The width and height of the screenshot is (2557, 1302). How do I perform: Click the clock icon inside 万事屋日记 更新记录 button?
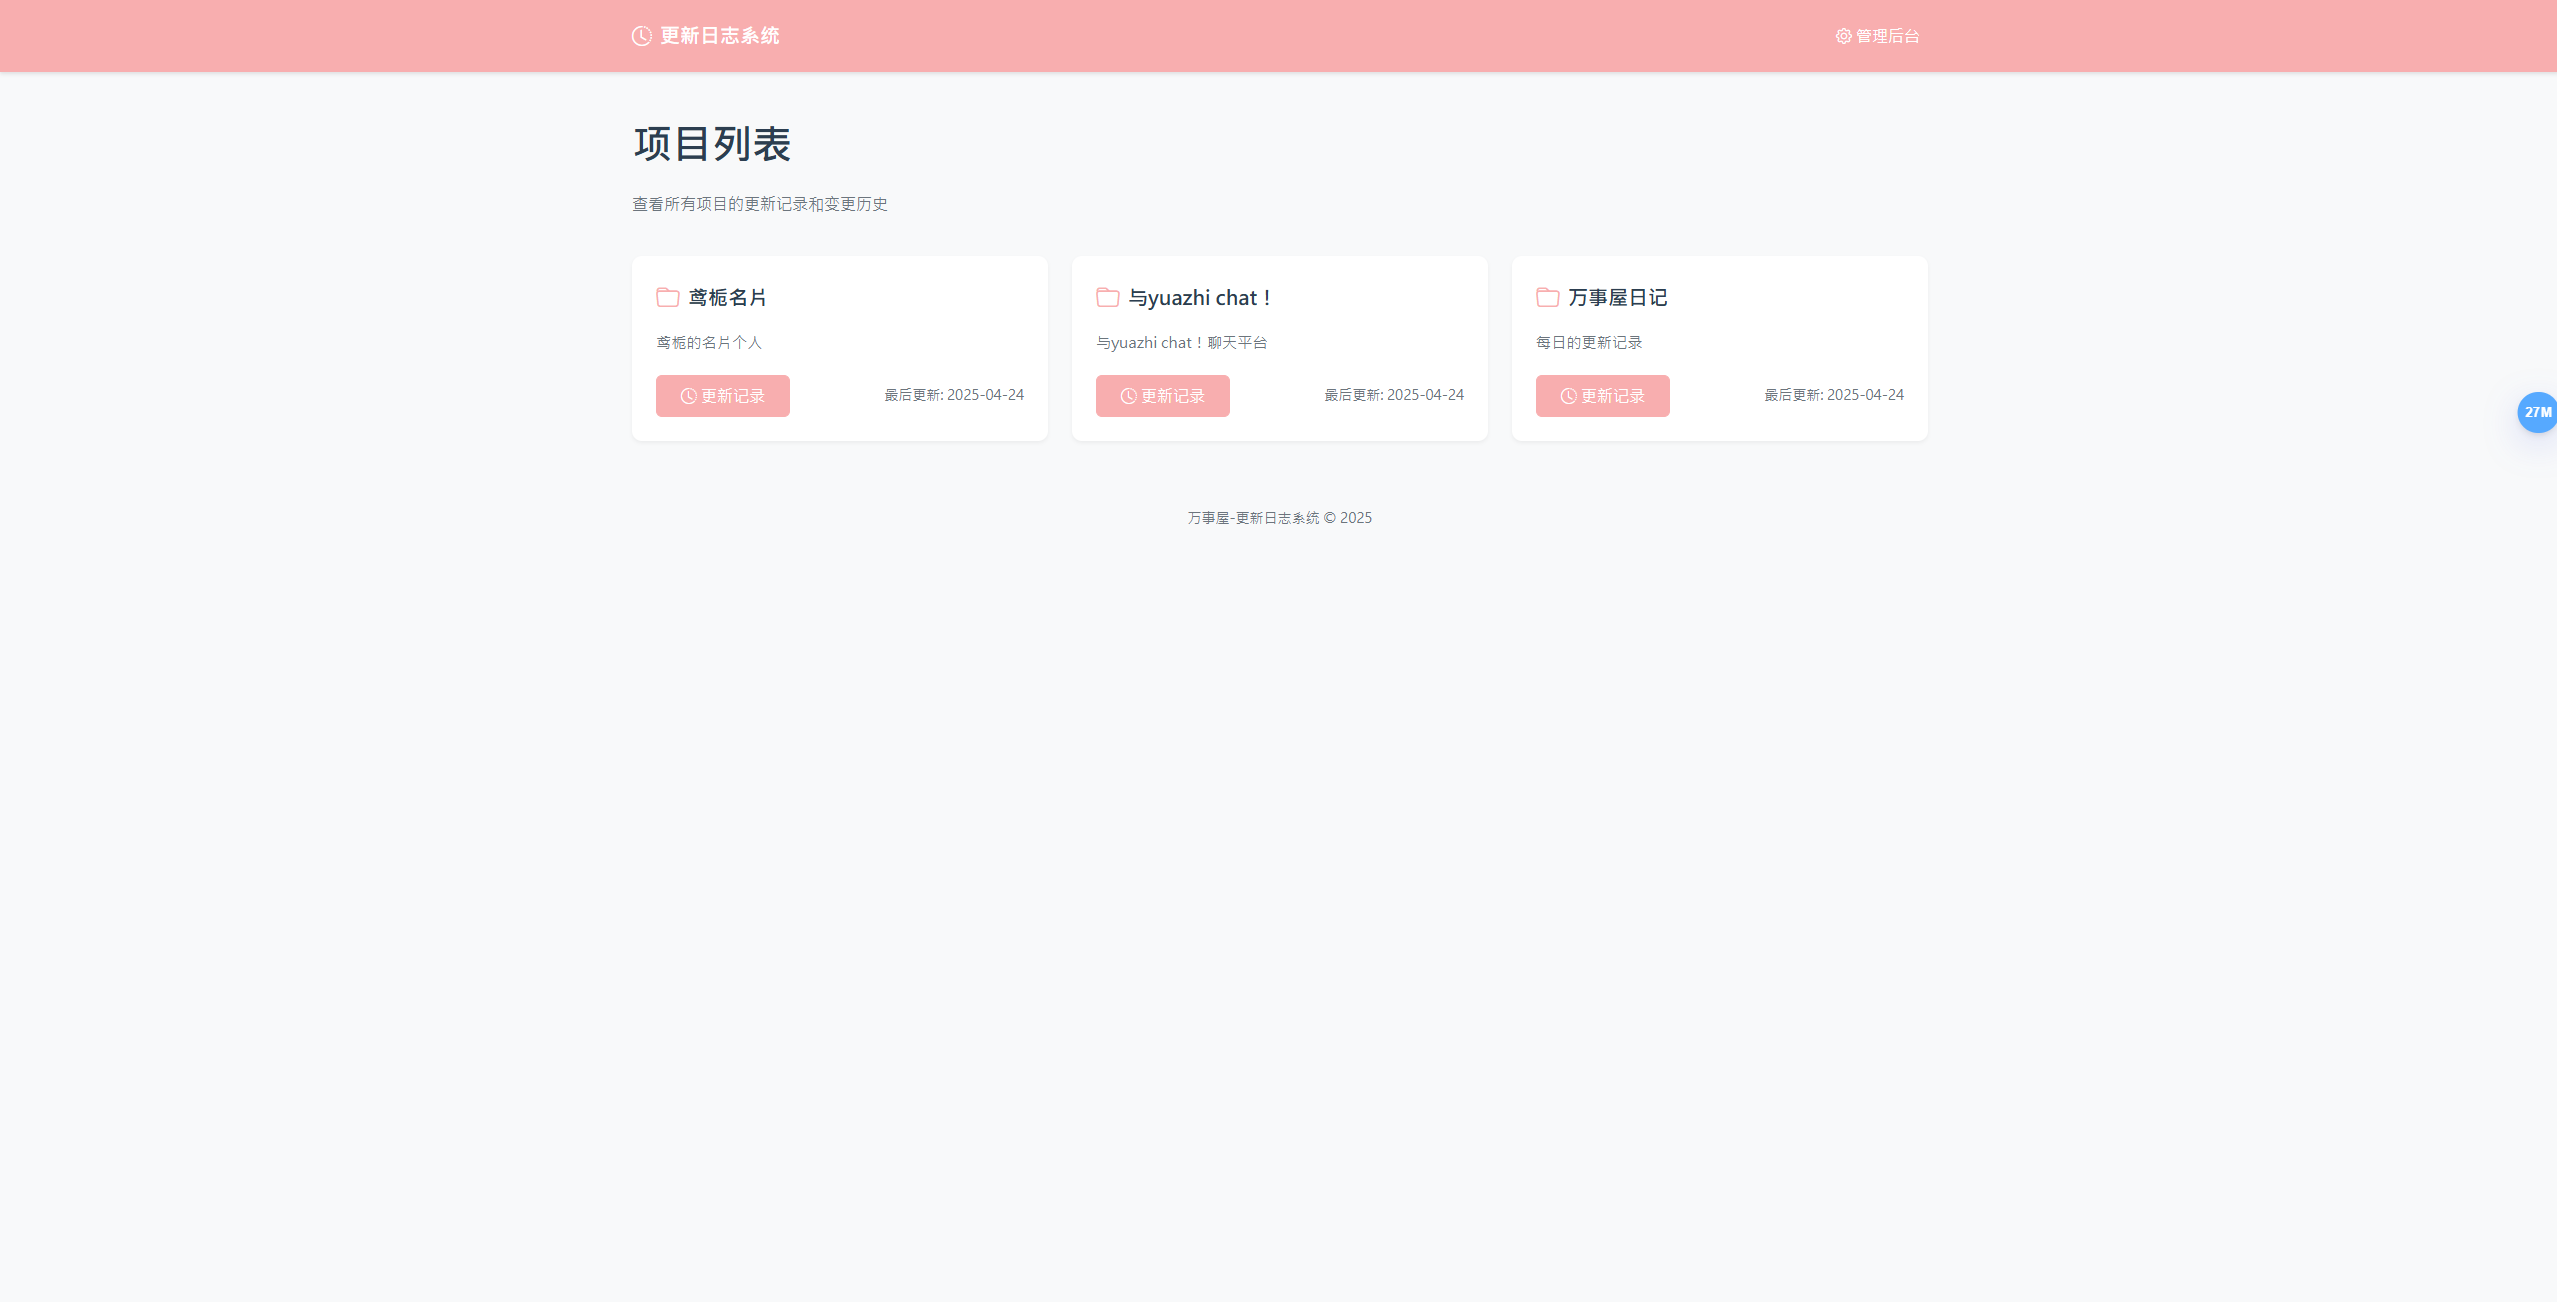pos(1568,396)
